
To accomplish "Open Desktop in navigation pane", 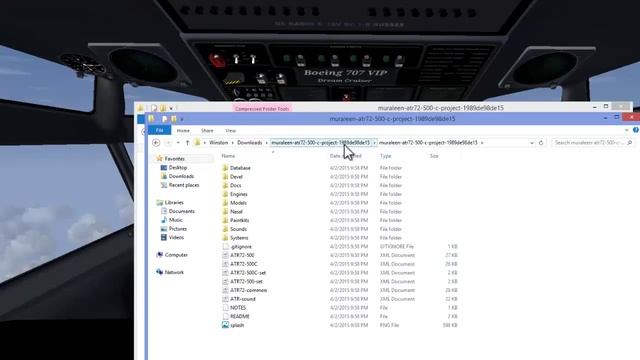I will coord(178,168).
